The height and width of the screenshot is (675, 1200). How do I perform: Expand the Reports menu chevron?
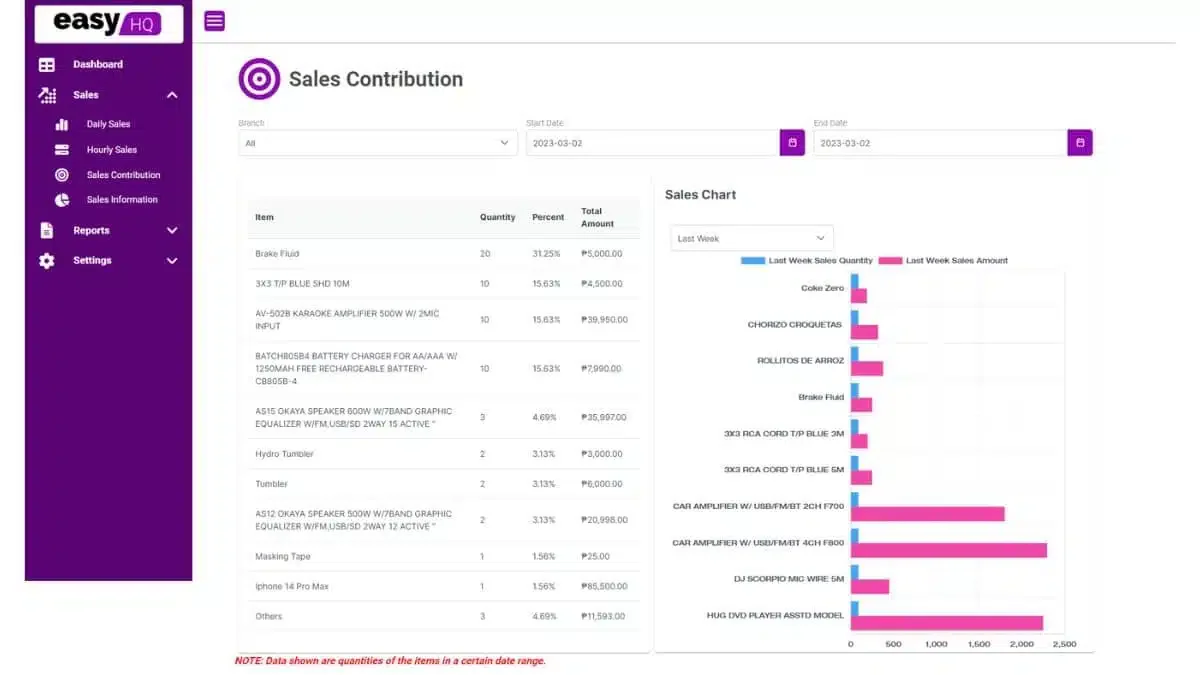click(x=172, y=231)
